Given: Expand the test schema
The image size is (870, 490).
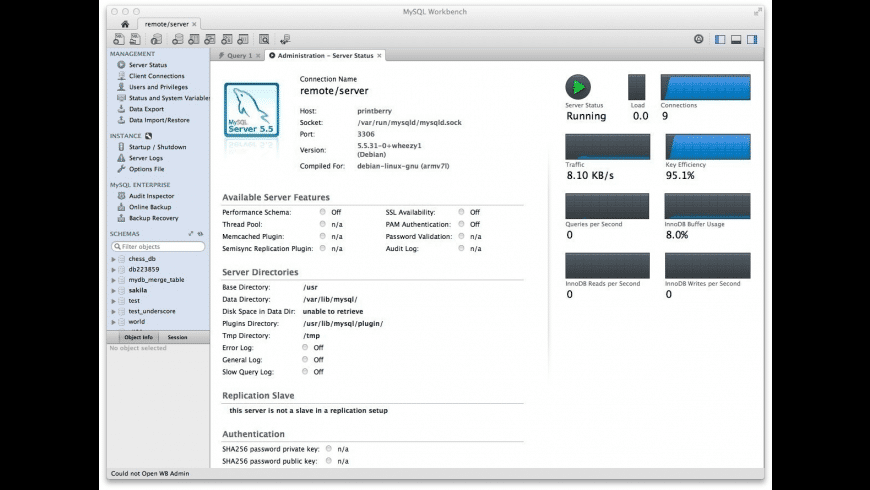Looking at the screenshot, I should click(x=113, y=301).
